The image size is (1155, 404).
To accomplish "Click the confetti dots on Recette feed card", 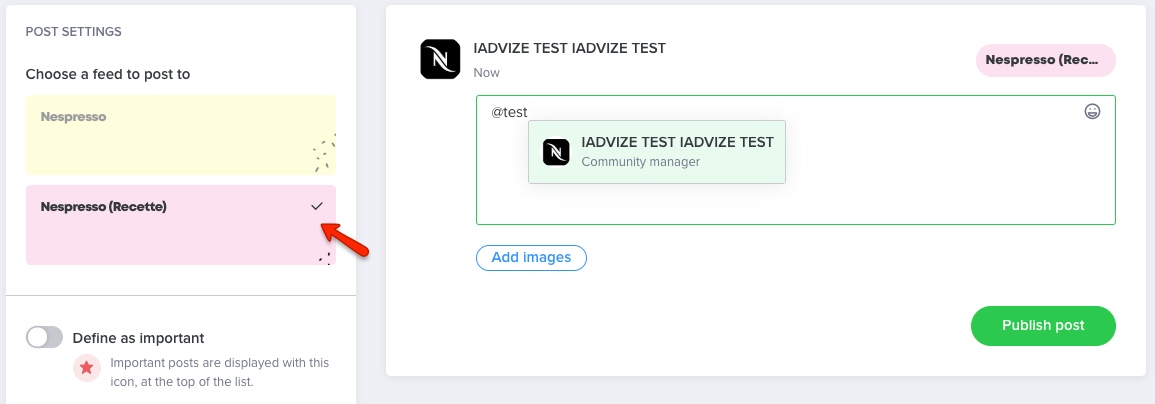I will tap(325, 258).
